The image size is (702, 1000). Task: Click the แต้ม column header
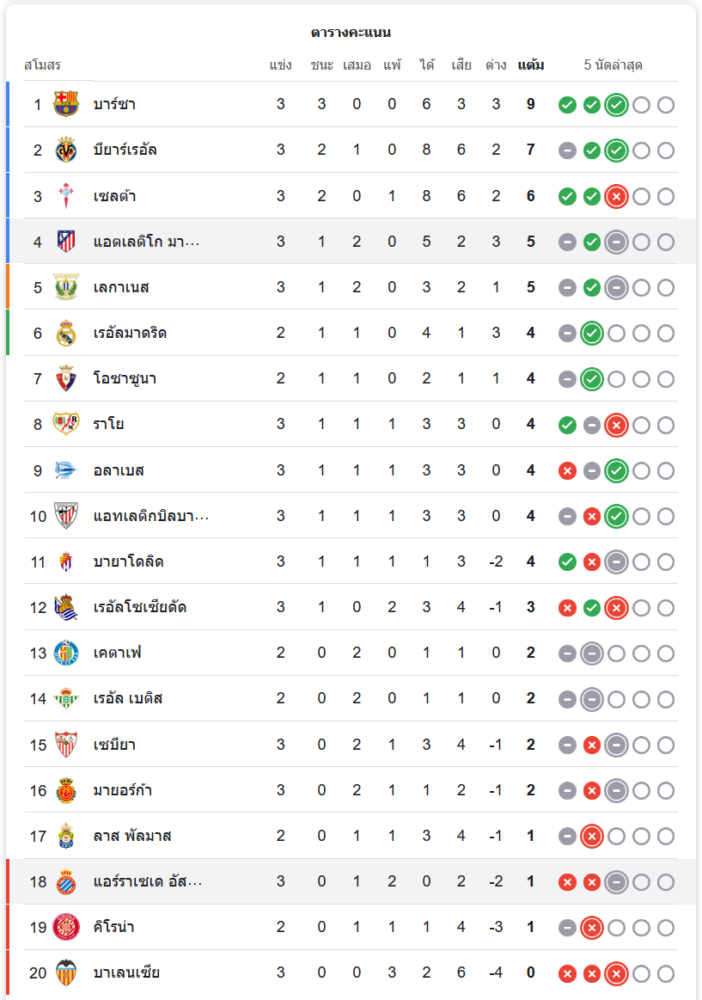[530, 65]
